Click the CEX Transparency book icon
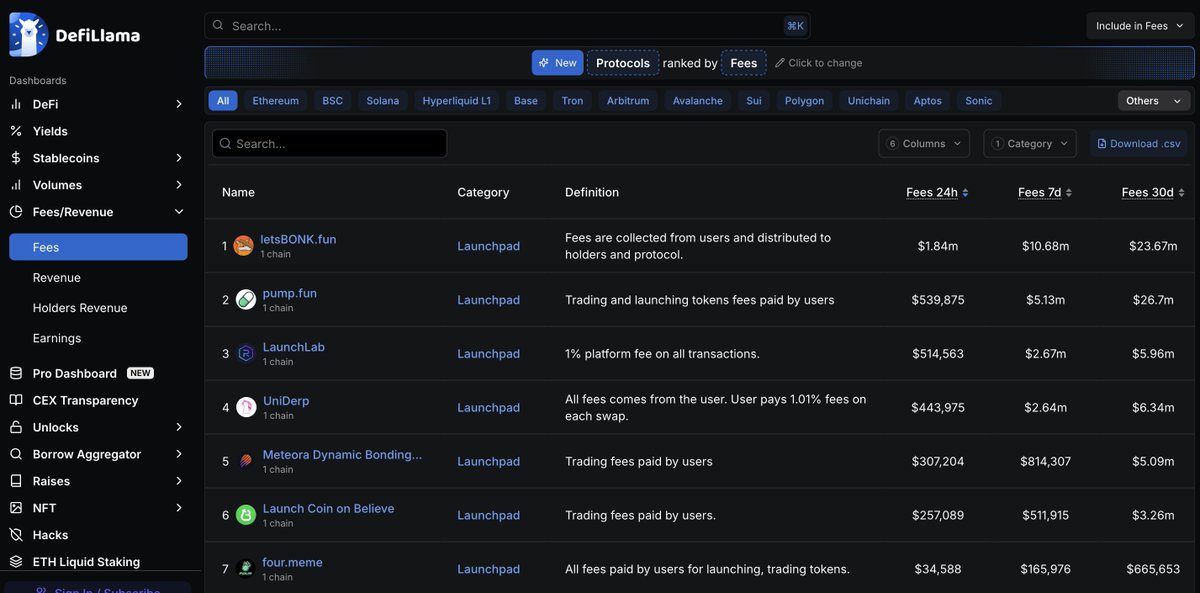 pyautogui.click(x=16, y=400)
